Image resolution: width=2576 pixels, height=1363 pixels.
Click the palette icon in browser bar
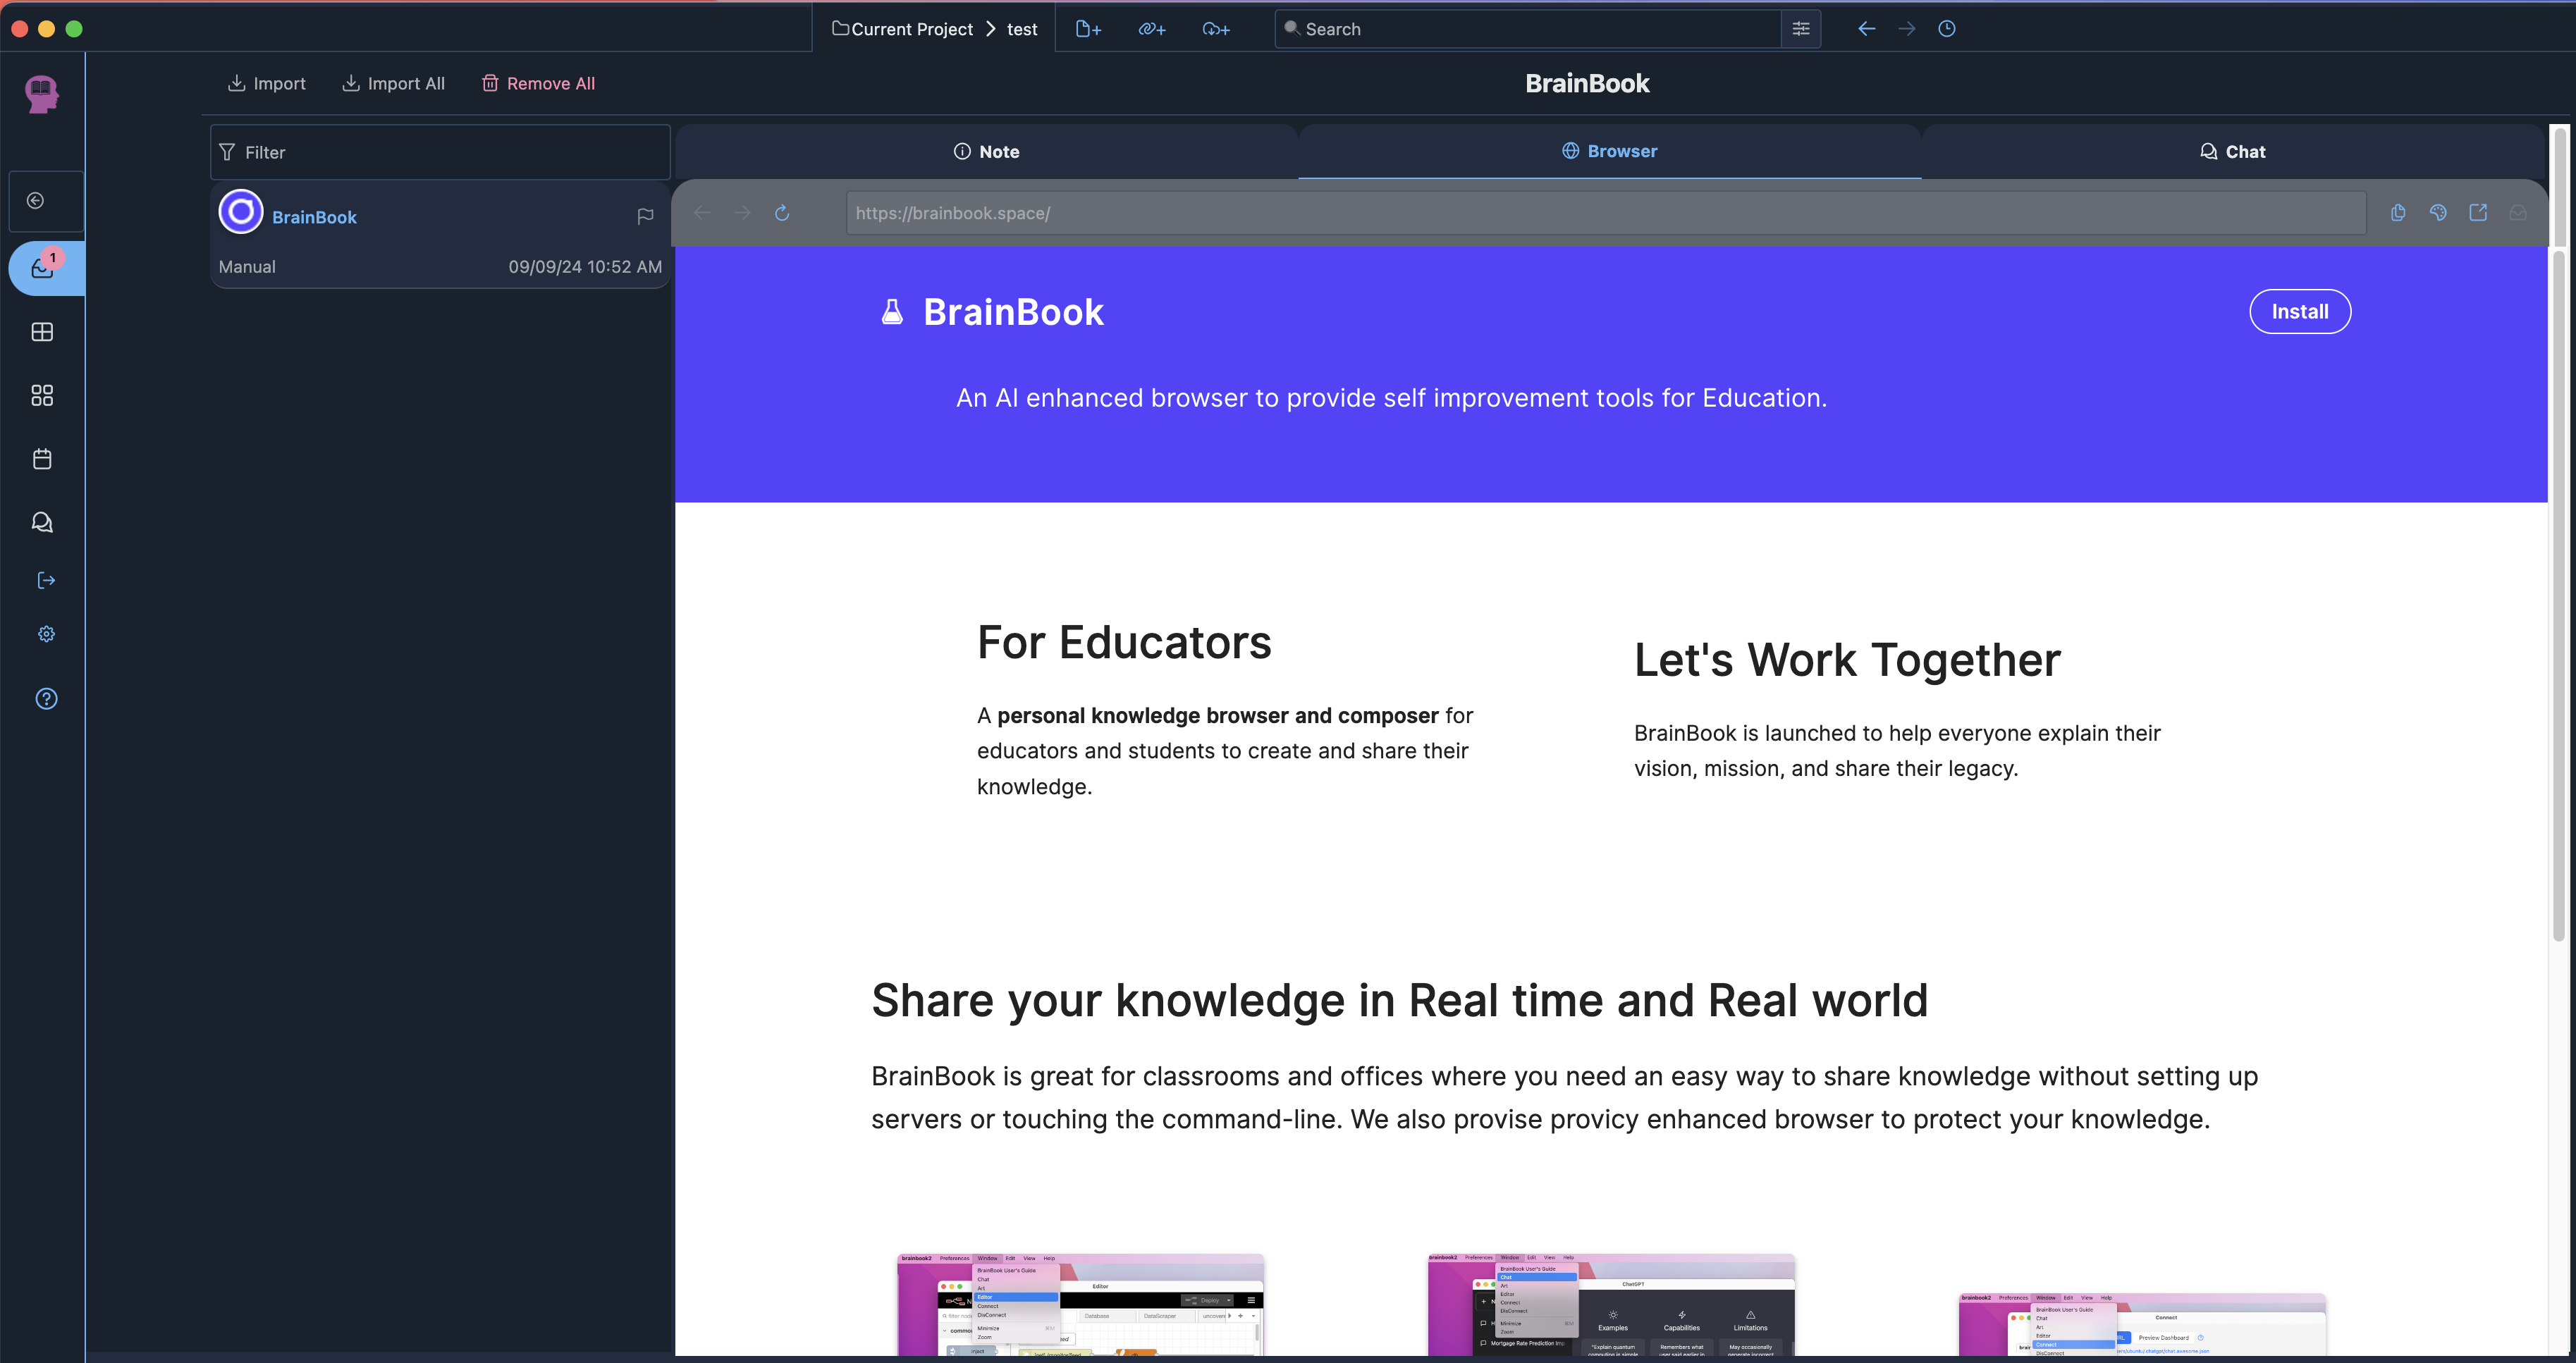(x=2438, y=213)
